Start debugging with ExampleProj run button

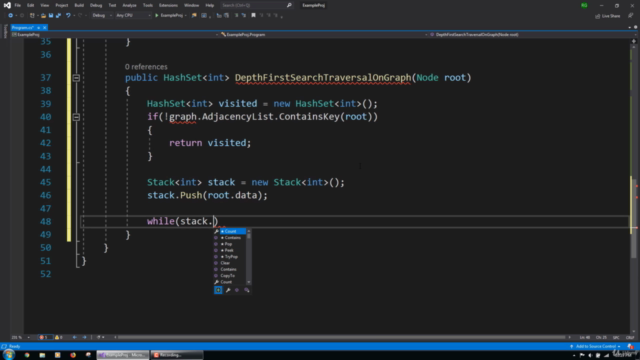tap(169, 16)
